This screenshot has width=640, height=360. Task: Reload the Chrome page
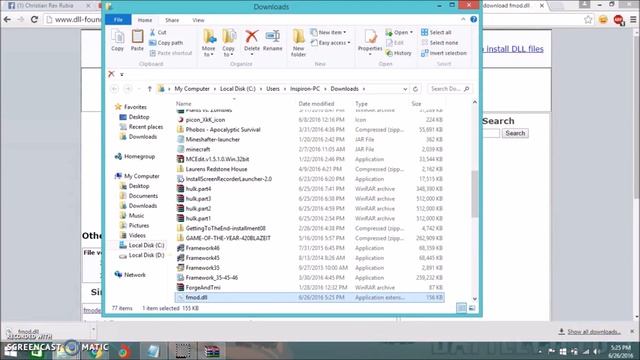pyautogui.click(x=34, y=19)
